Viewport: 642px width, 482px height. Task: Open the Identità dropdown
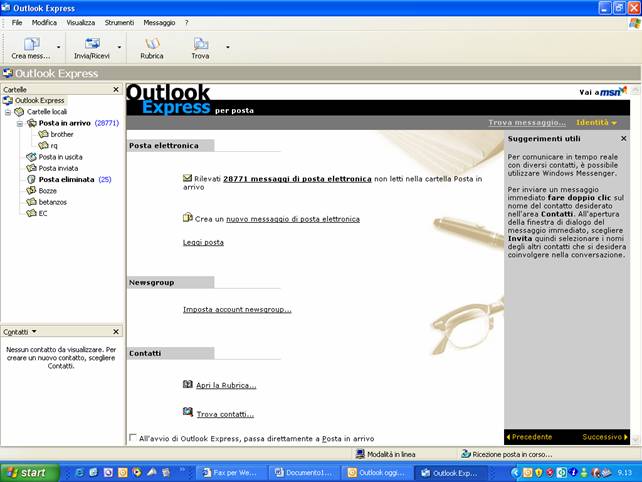(x=596, y=122)
